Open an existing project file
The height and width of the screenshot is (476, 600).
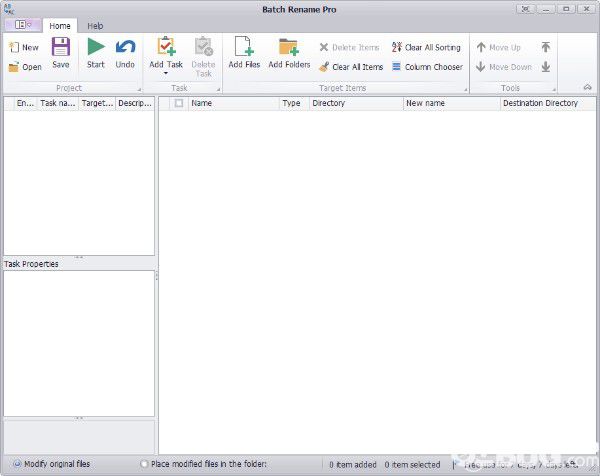pos(25,67)
